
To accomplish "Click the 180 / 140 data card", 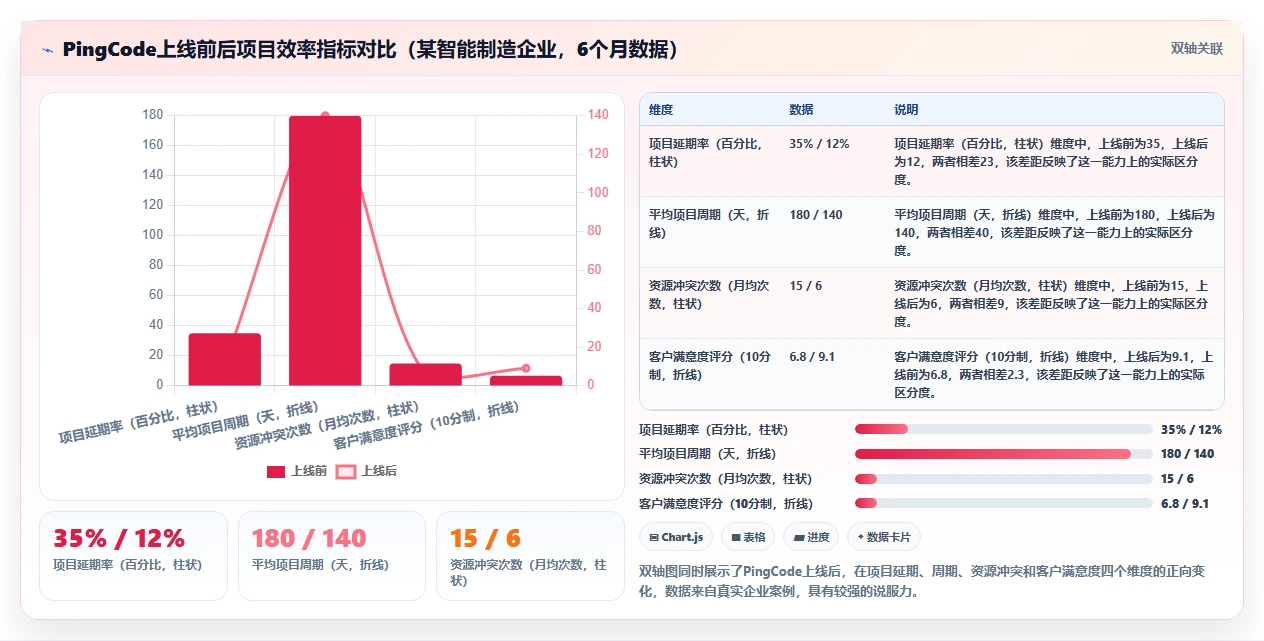I will coord(332,556).
